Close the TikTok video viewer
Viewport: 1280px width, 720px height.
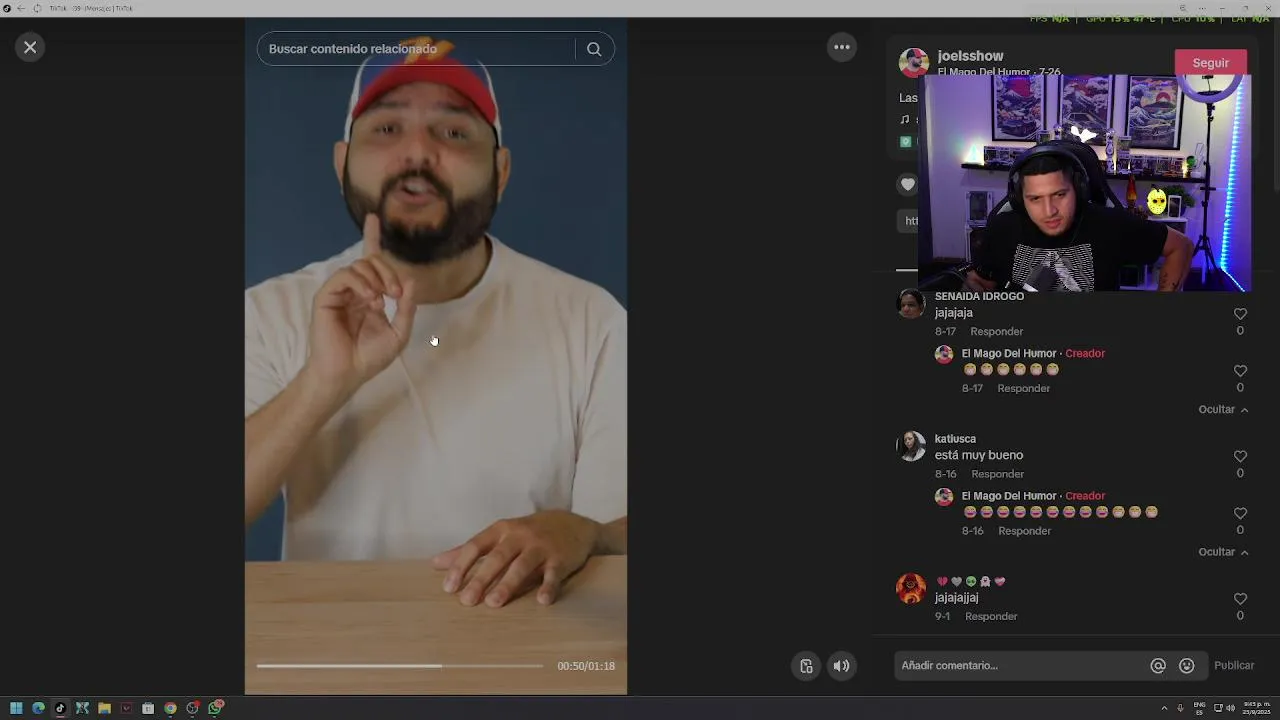tap(30, 47)
